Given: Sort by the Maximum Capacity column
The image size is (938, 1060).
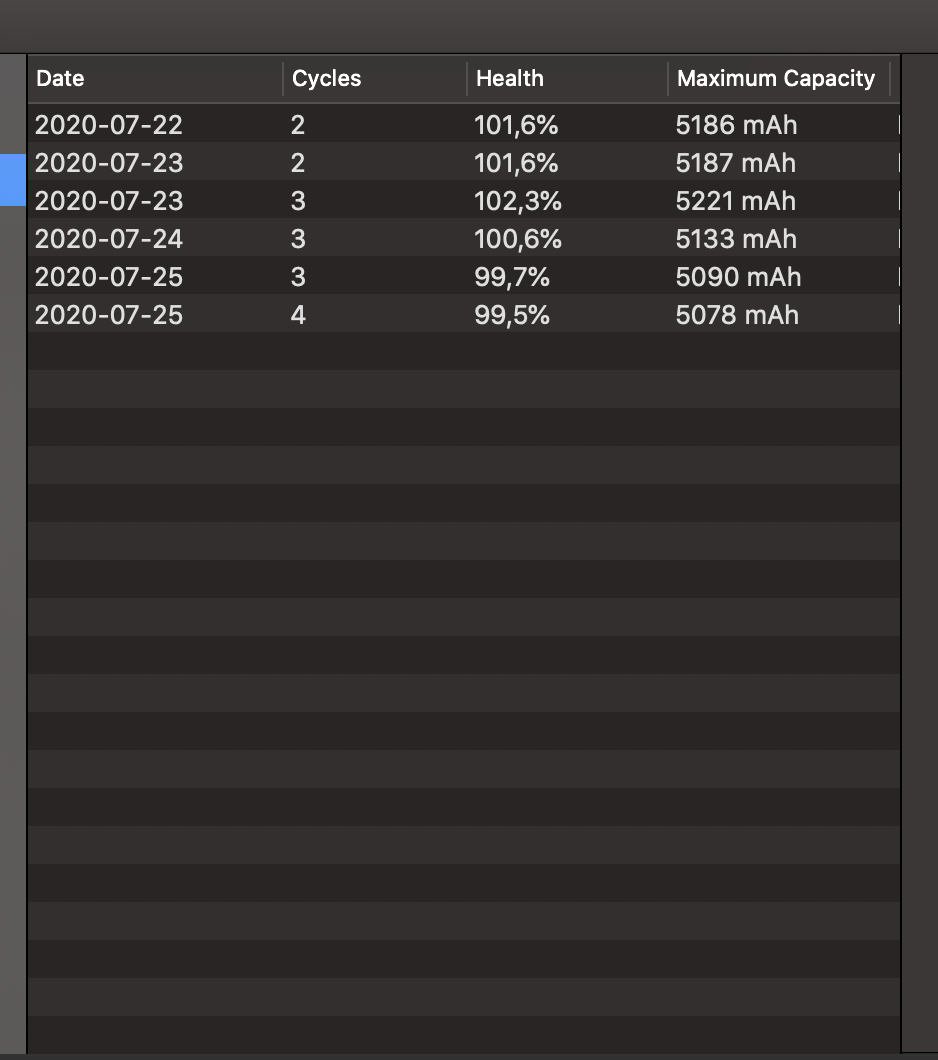Looking at the screenshot, I should (x=776, y=78).
